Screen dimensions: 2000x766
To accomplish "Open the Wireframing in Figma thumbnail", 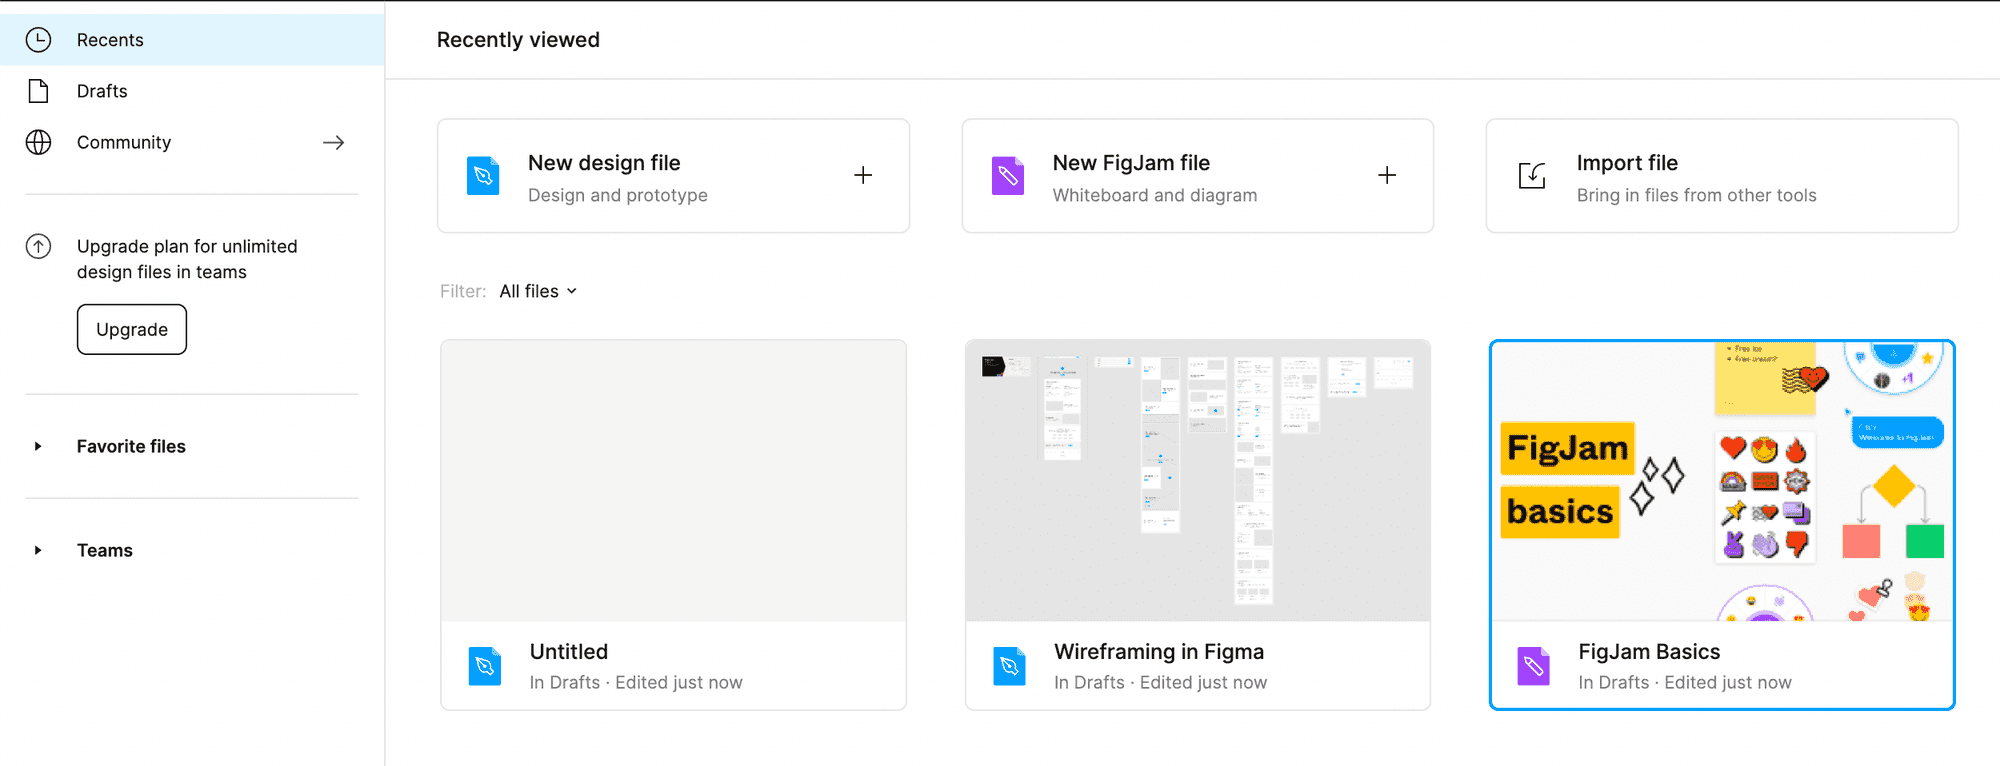I will 1197,481.
